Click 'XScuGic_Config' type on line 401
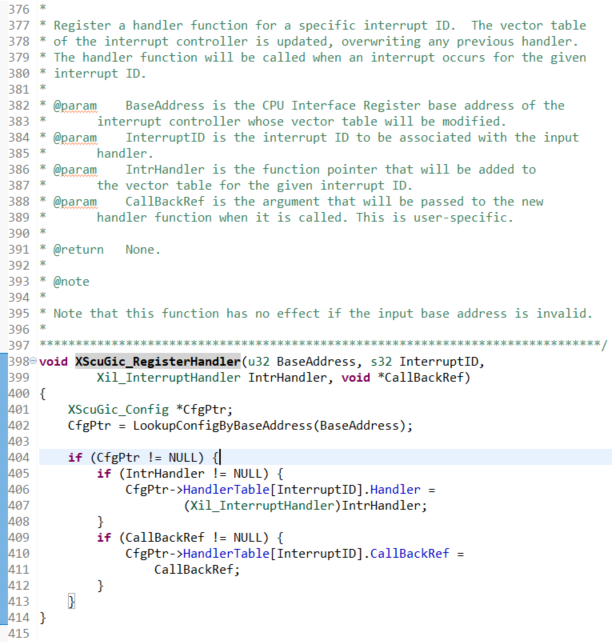 coord(118,409)
